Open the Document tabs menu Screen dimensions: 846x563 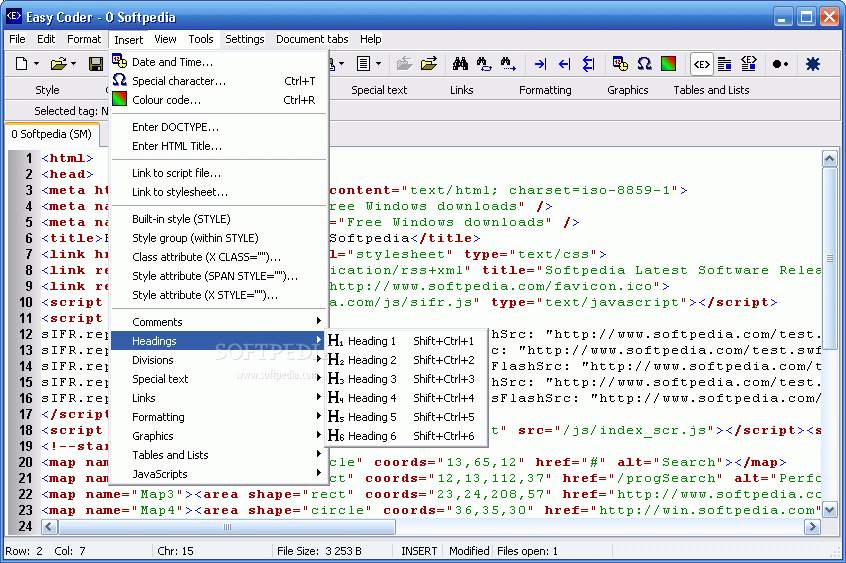pyautogui.click(x=312, y=39)
